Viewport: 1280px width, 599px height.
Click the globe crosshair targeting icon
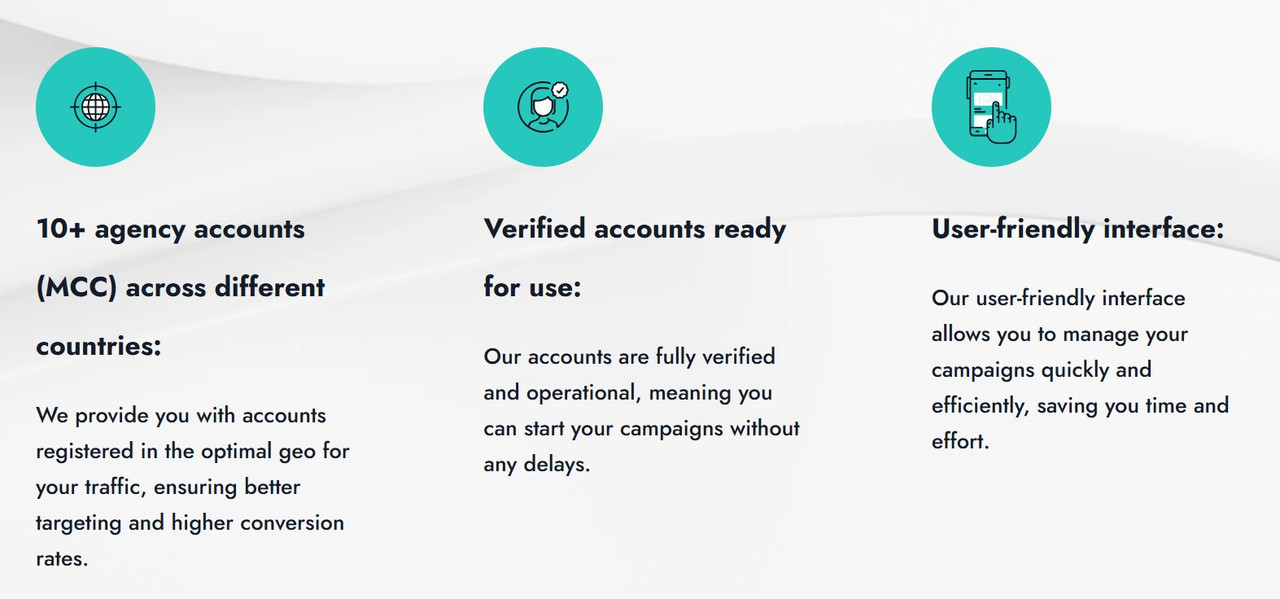(x=95, y=107)
